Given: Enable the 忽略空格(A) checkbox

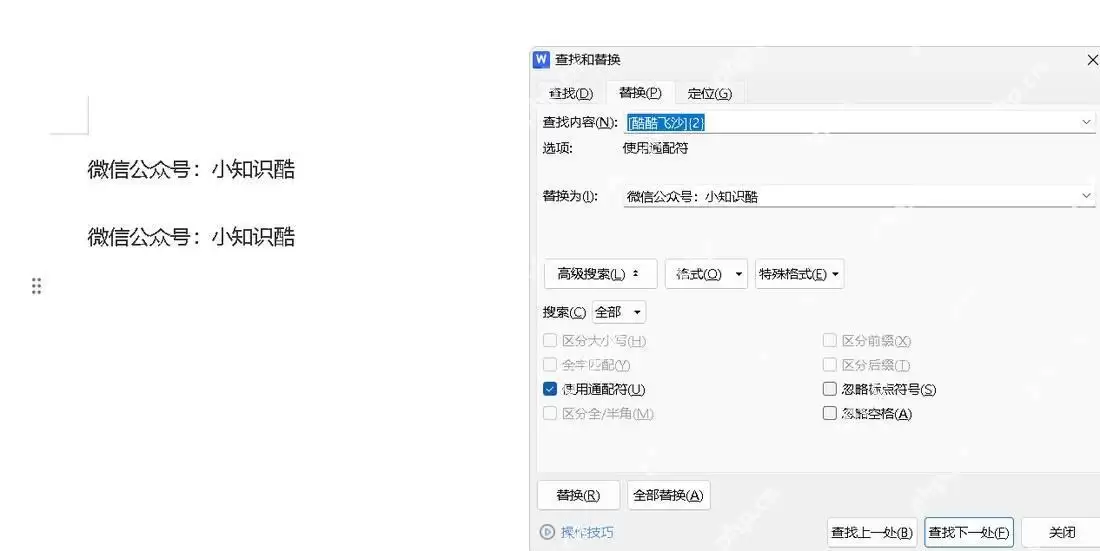Looking at the screenshot, I should tap(829, 413).
